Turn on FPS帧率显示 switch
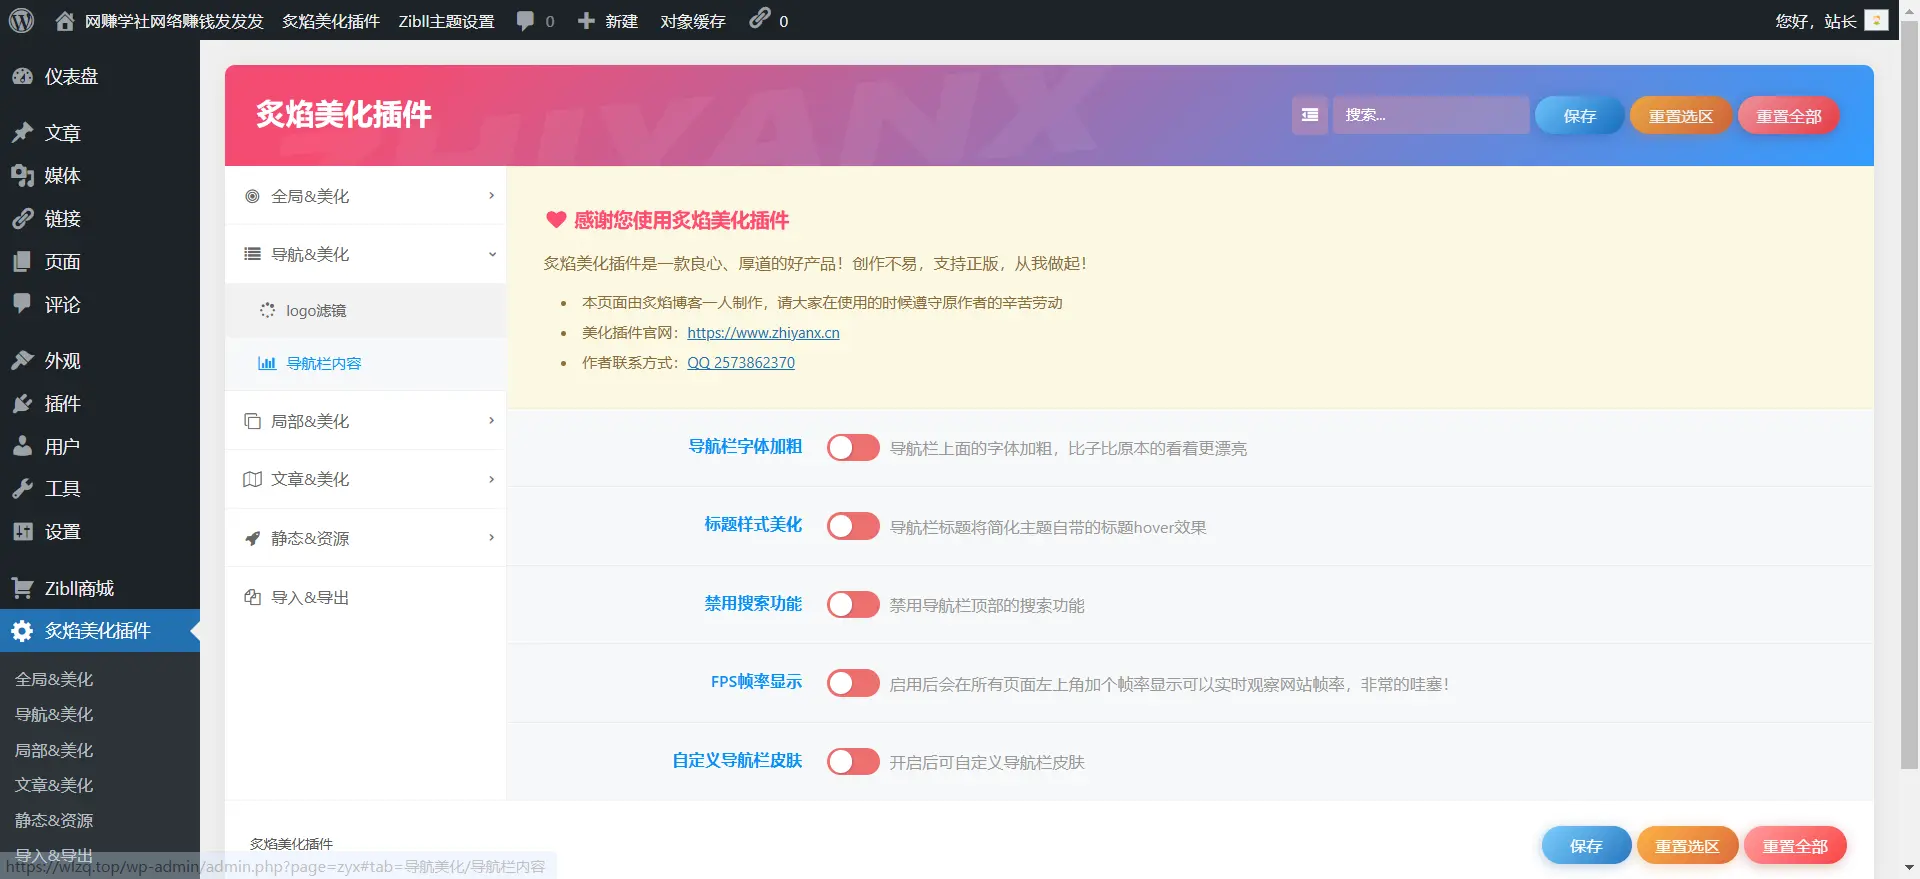Screen dimensions: 1920x879 pos(853,683)
